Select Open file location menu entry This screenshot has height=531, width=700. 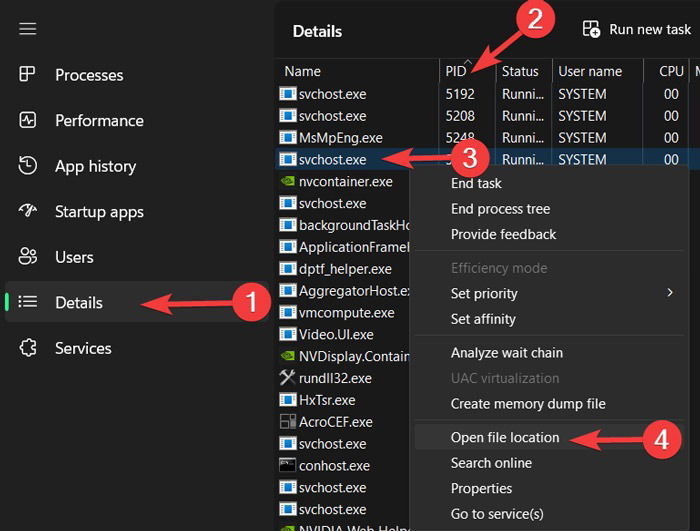coord(504,438)
